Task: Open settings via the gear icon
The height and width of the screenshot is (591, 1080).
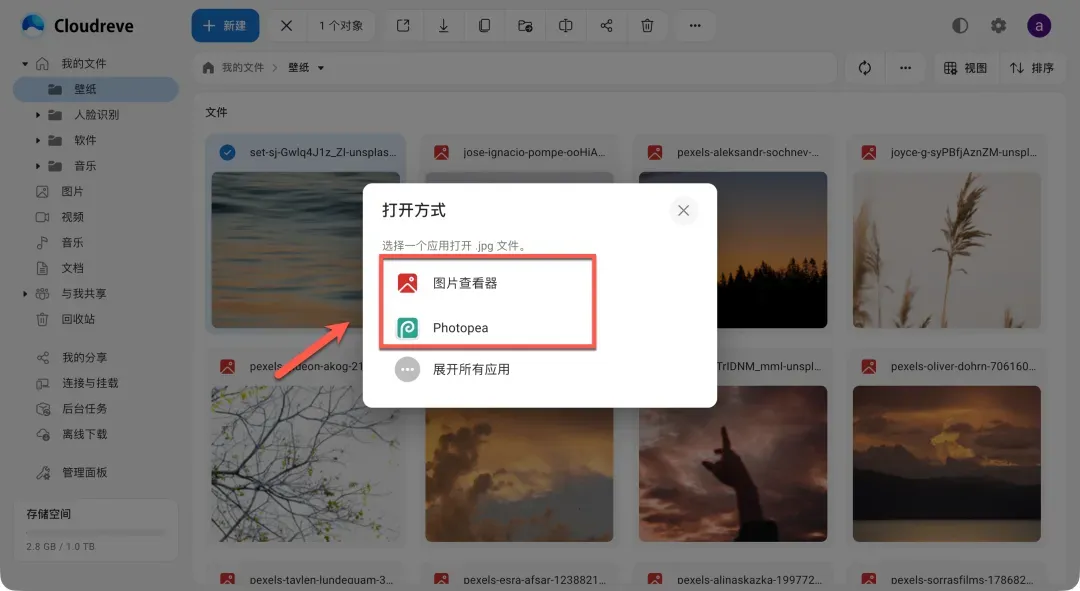Action: [x=998, y=26]
